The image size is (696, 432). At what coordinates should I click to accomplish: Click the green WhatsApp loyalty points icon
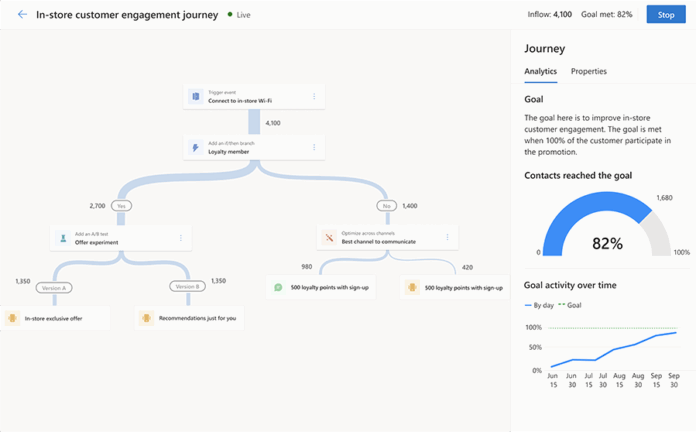point(279,287)
